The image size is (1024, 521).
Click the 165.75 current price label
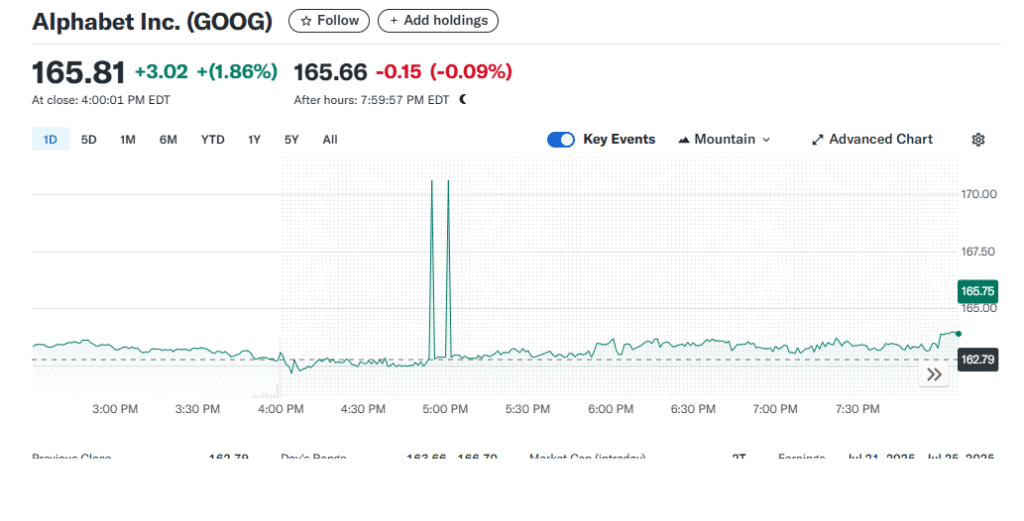tap(978, 291)
